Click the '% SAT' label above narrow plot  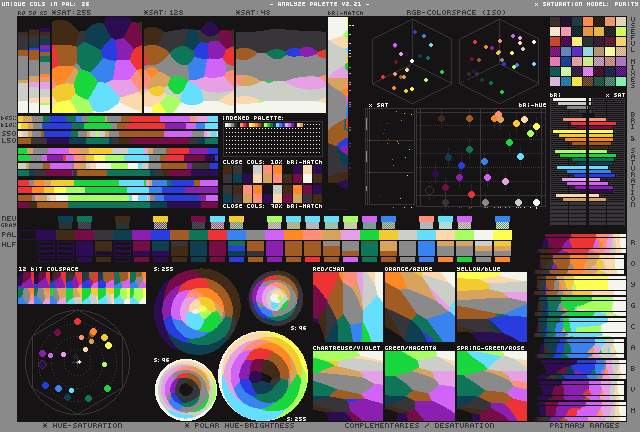pyautogui.click(x=378, y=105)
